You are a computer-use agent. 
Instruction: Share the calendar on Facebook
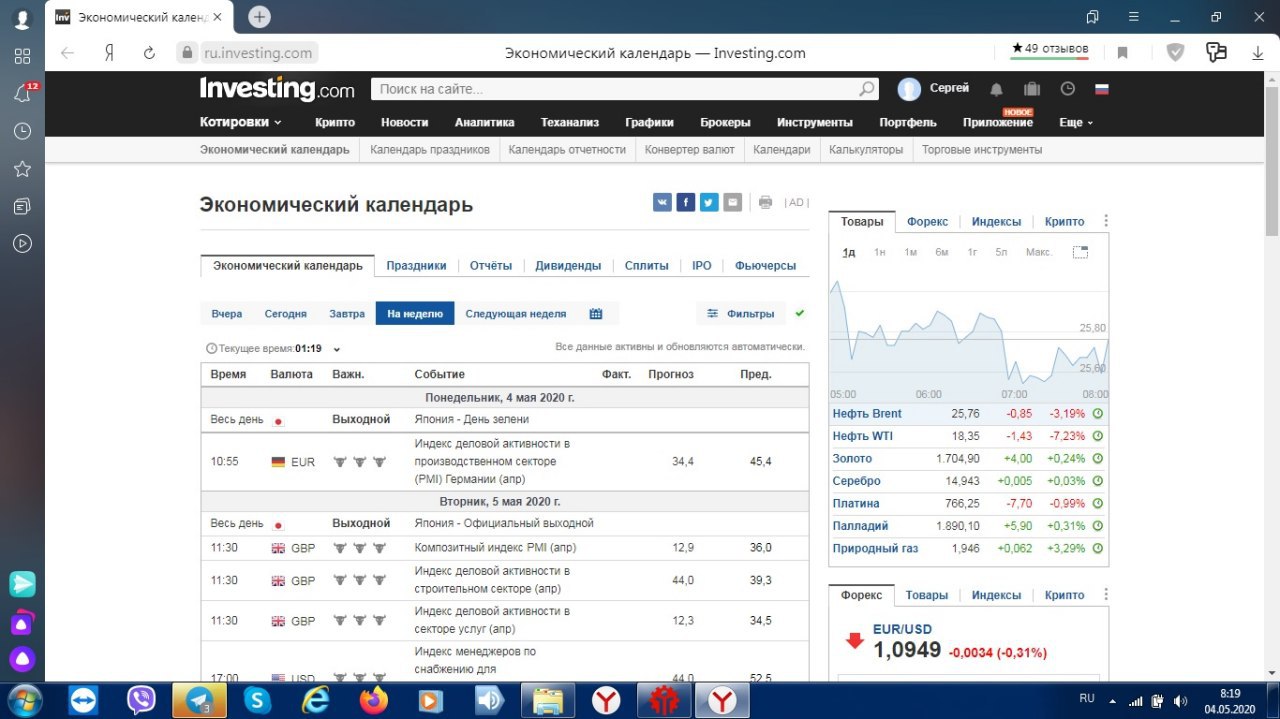pyautogui.click(x=685, y=202)
